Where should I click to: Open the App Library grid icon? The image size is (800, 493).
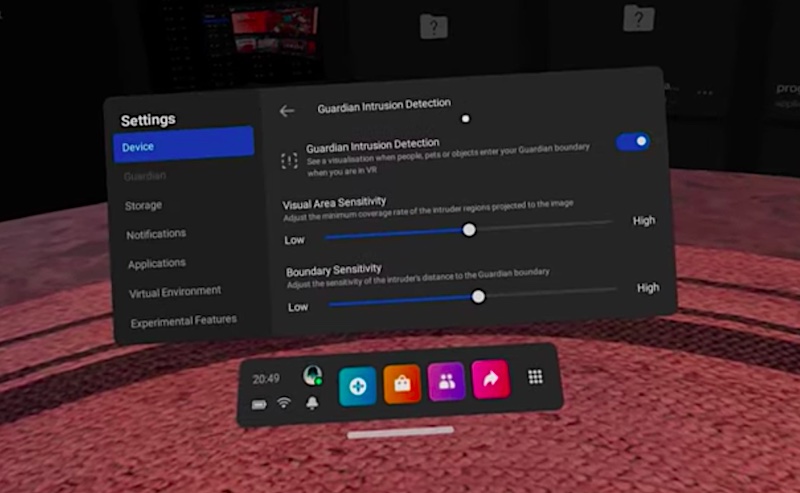pyautogui.click(x=535, y=377)
